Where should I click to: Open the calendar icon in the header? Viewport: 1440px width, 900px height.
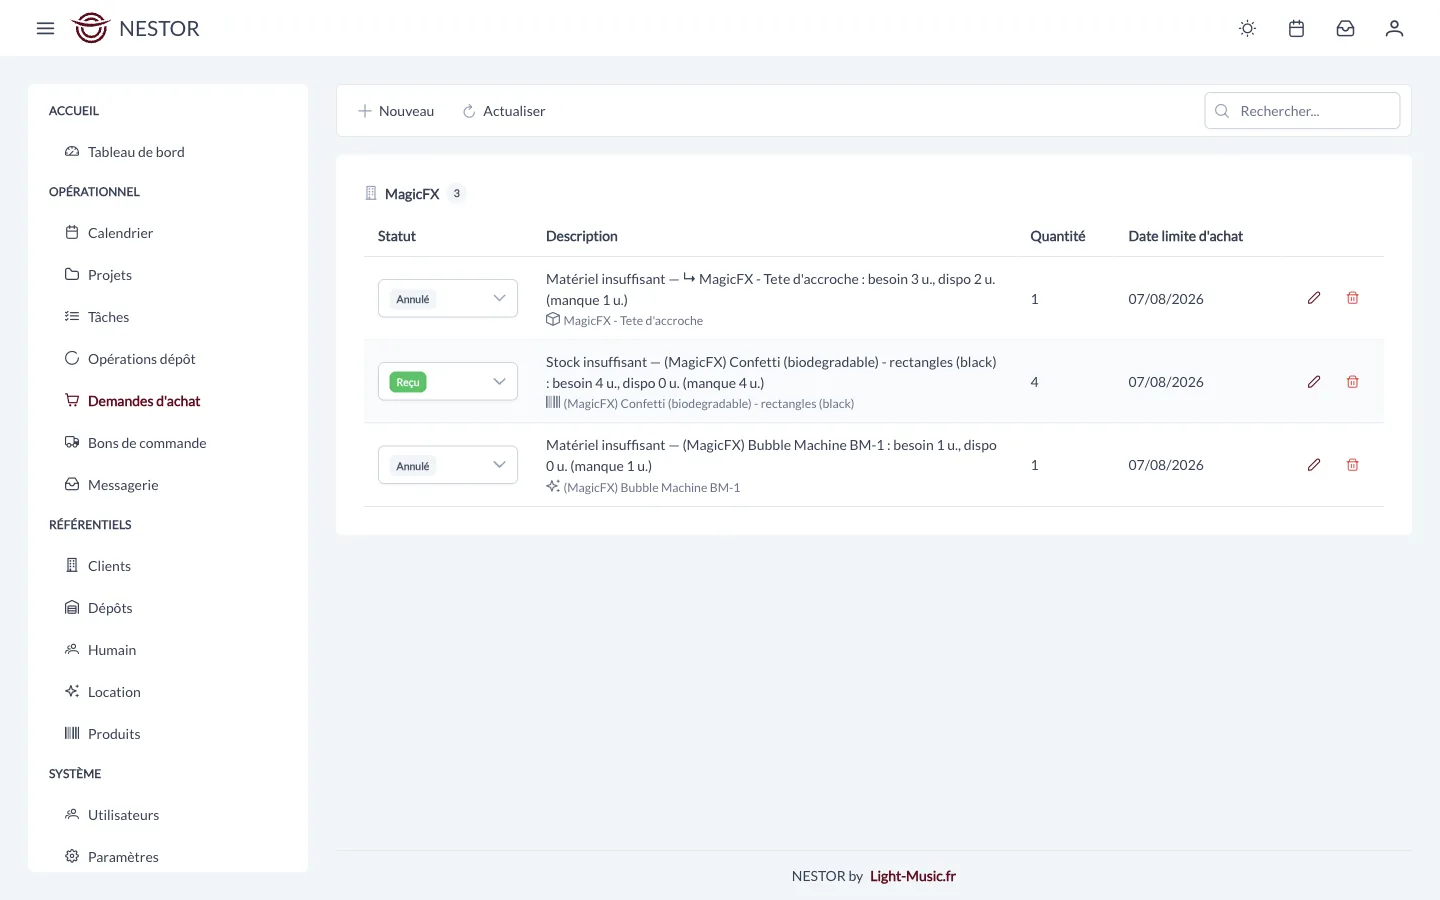1296,28
